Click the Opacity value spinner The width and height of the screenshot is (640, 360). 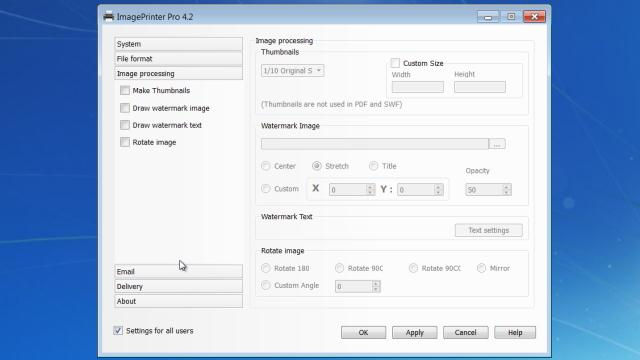488,190
